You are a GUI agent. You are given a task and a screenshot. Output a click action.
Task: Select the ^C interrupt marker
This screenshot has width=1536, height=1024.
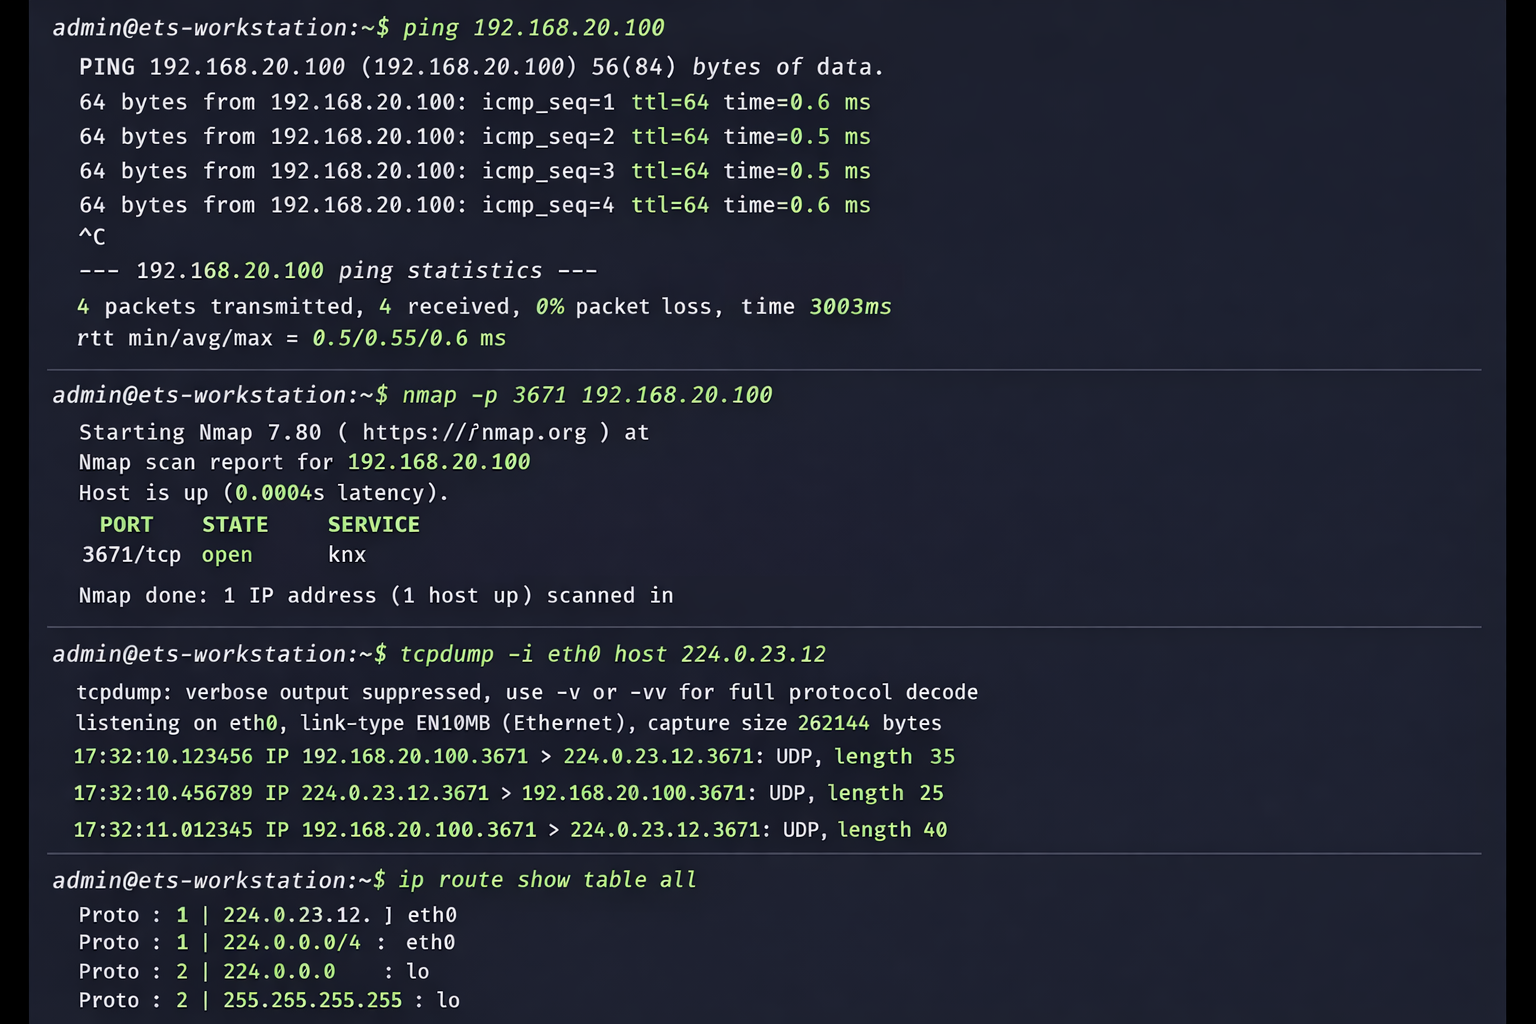pos(91,236)
